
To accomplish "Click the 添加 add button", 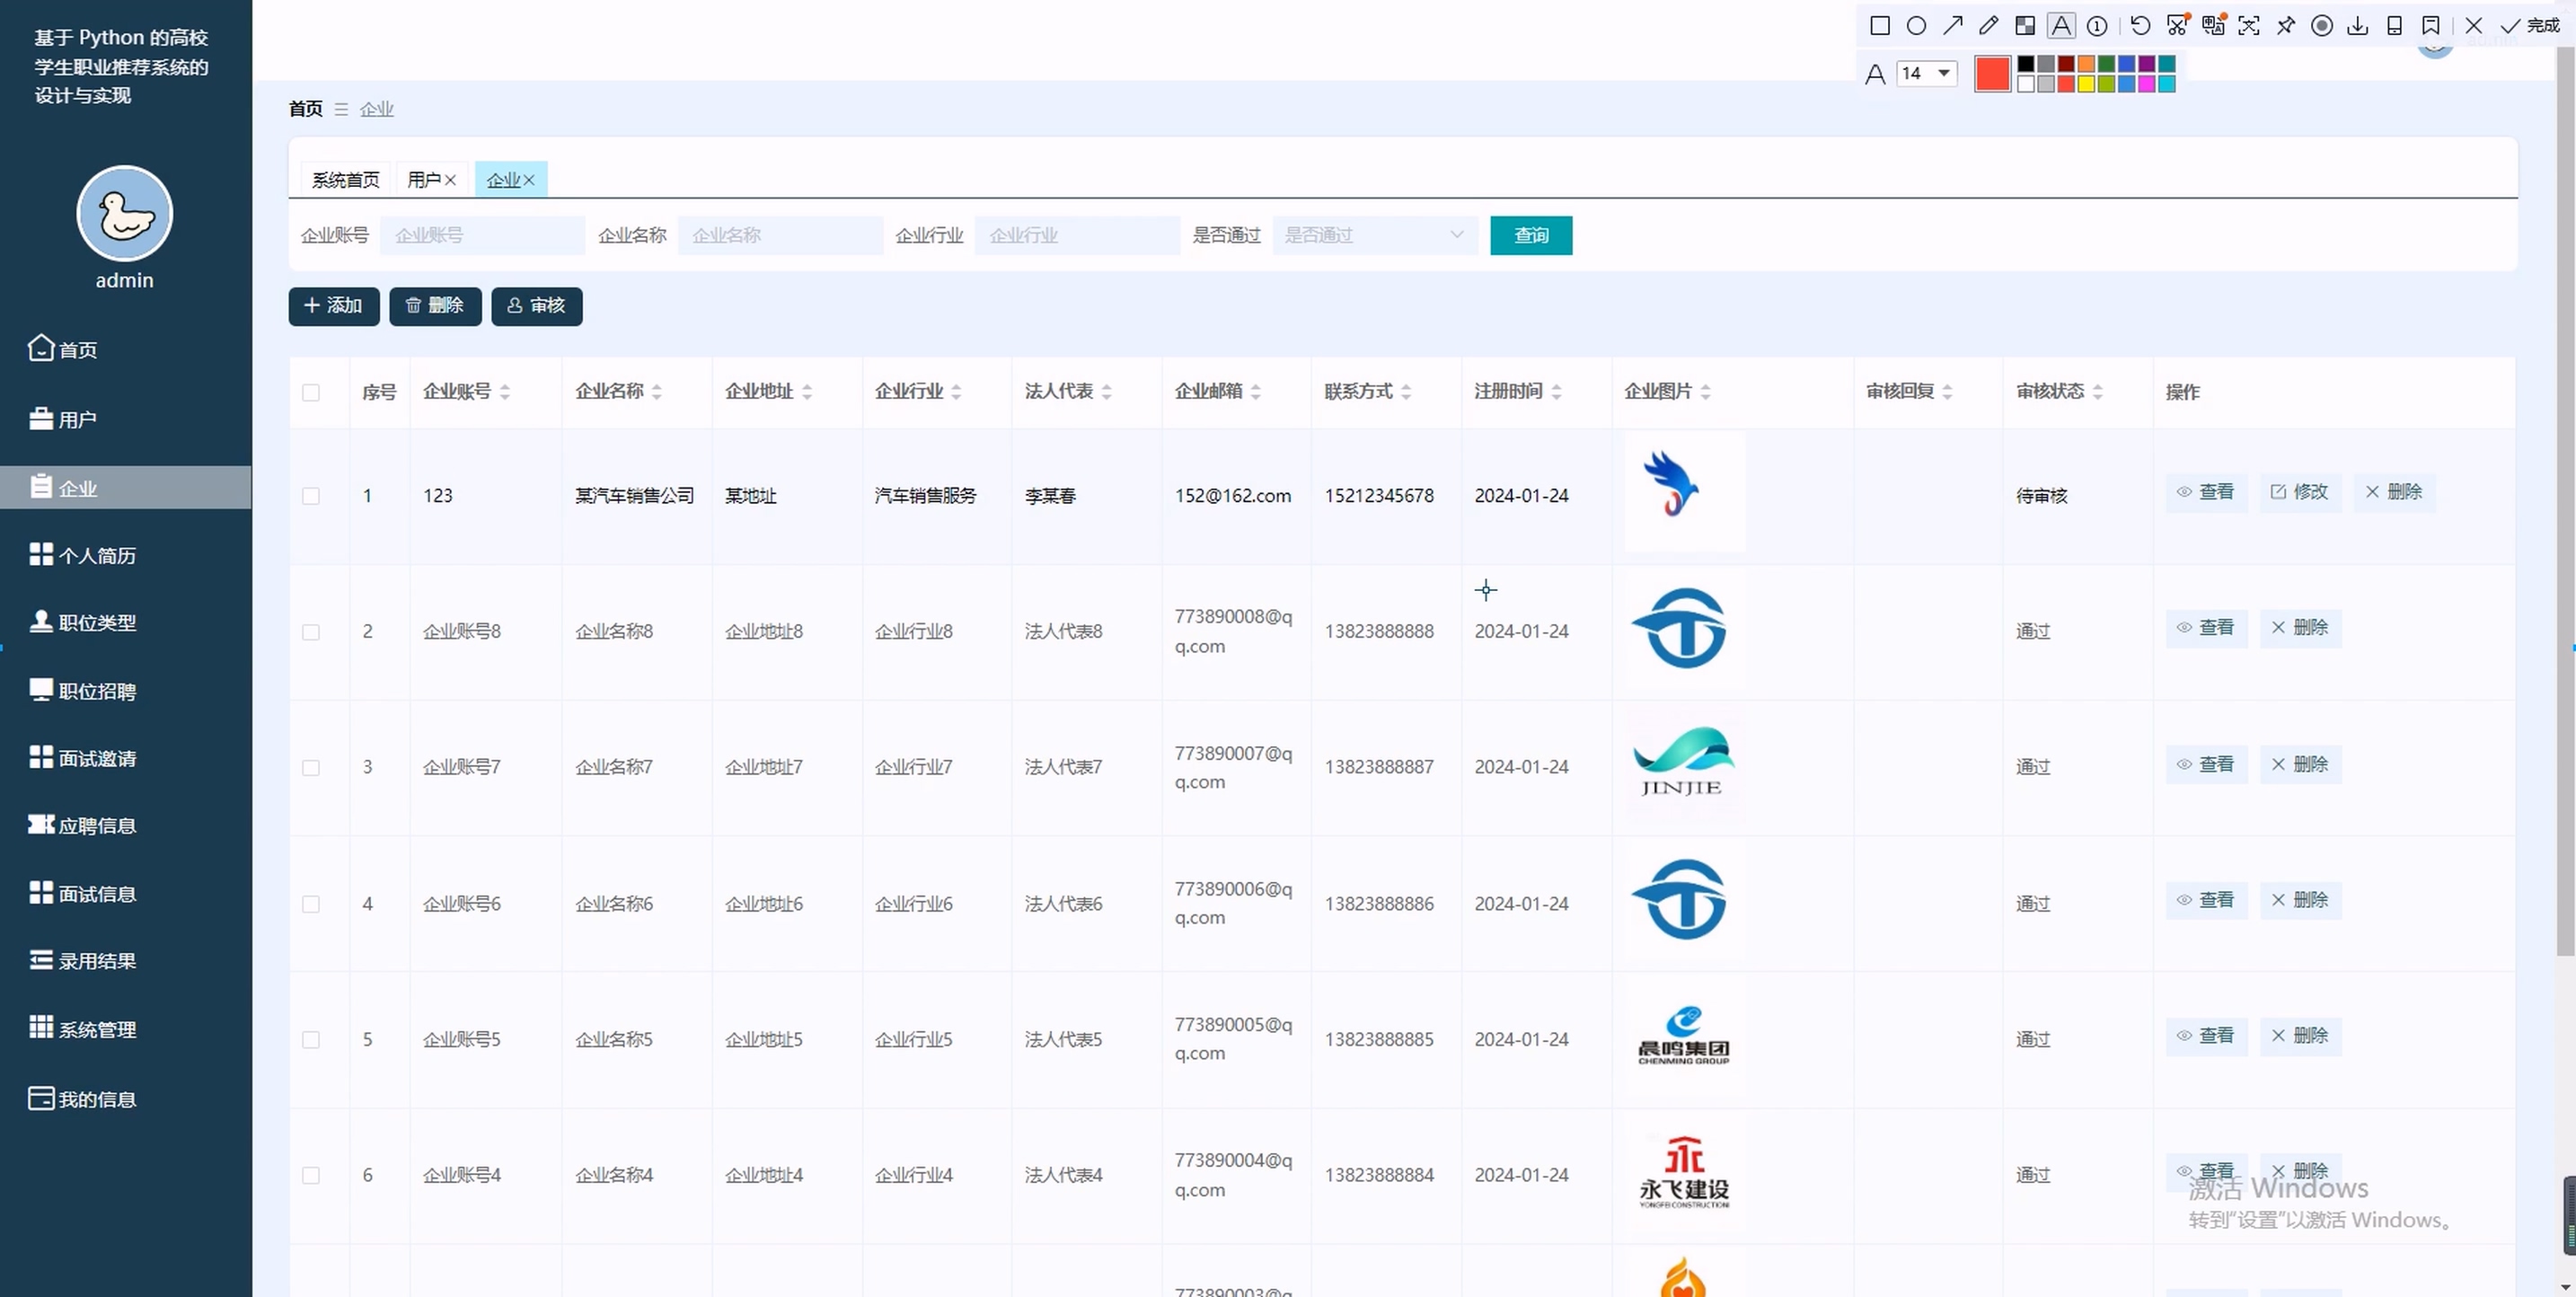I will [334, 306].
